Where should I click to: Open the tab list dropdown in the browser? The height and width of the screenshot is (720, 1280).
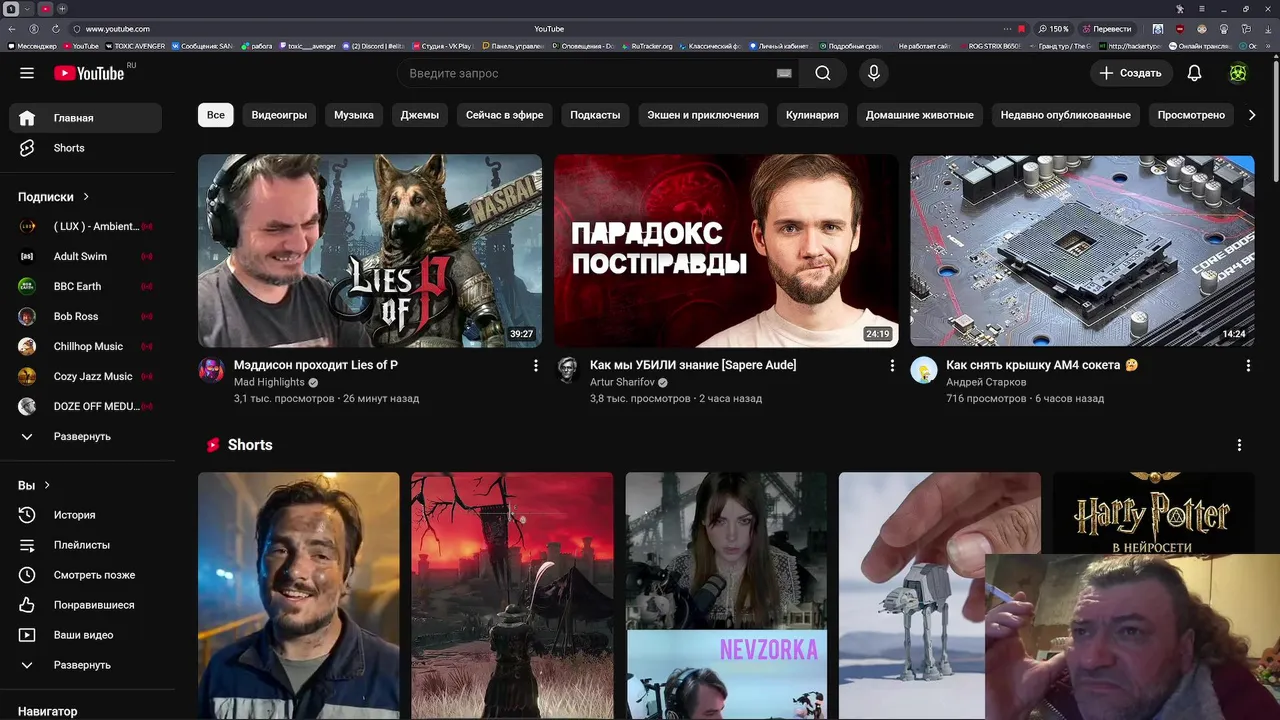point(28,9)
